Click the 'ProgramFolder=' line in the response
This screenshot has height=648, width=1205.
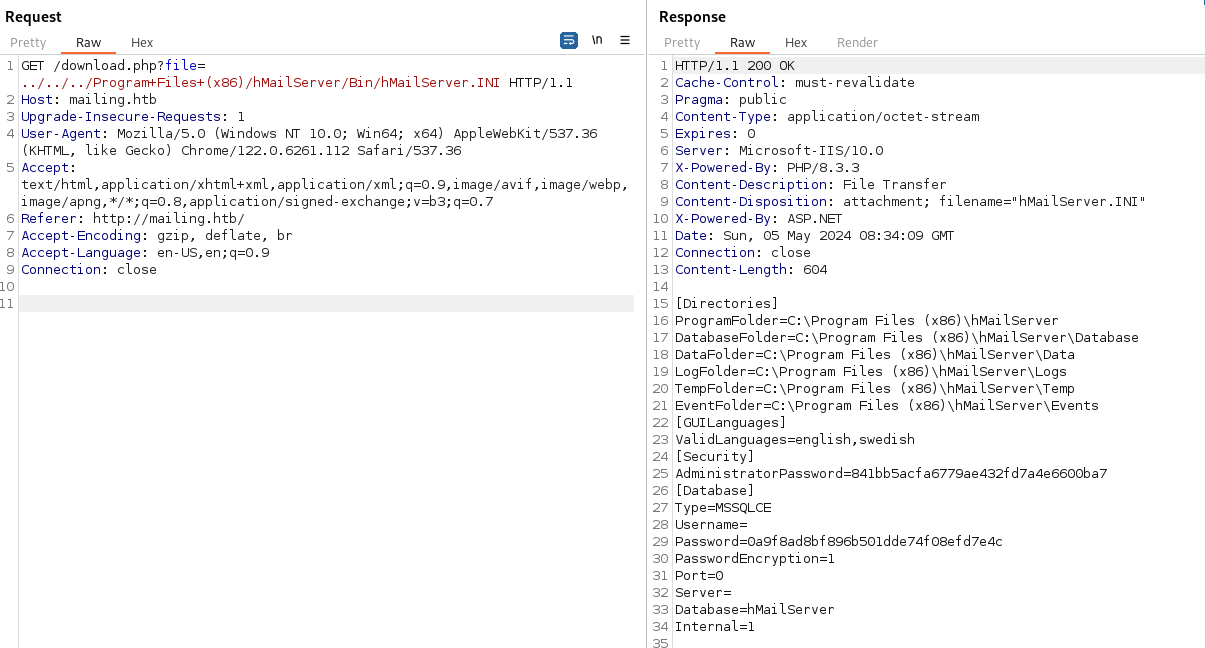coord(867,320)
